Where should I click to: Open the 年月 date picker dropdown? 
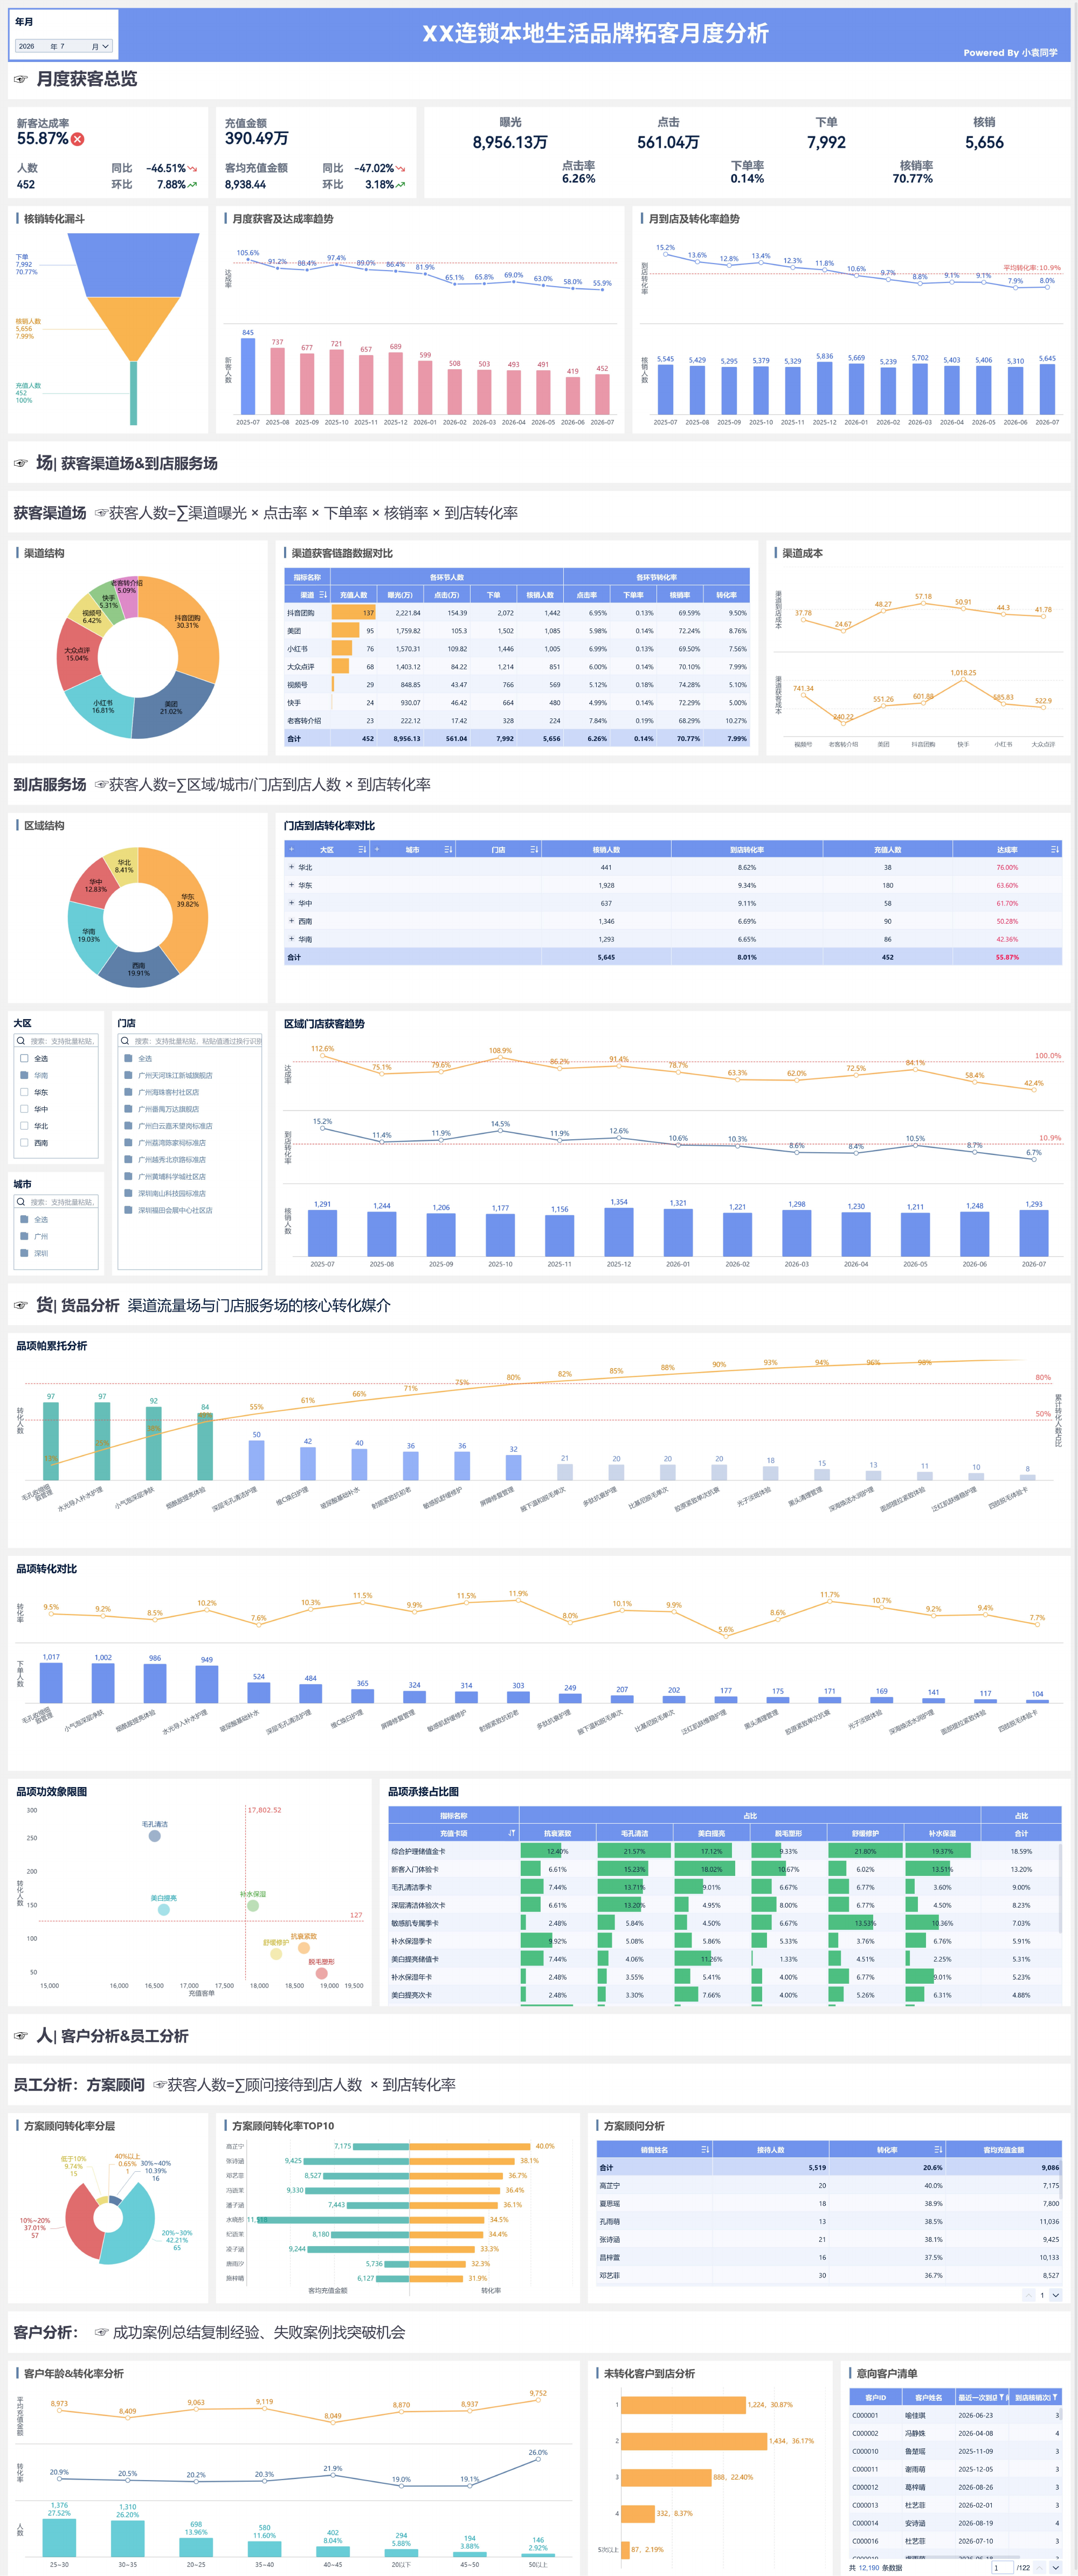click(x=63, y=46)
